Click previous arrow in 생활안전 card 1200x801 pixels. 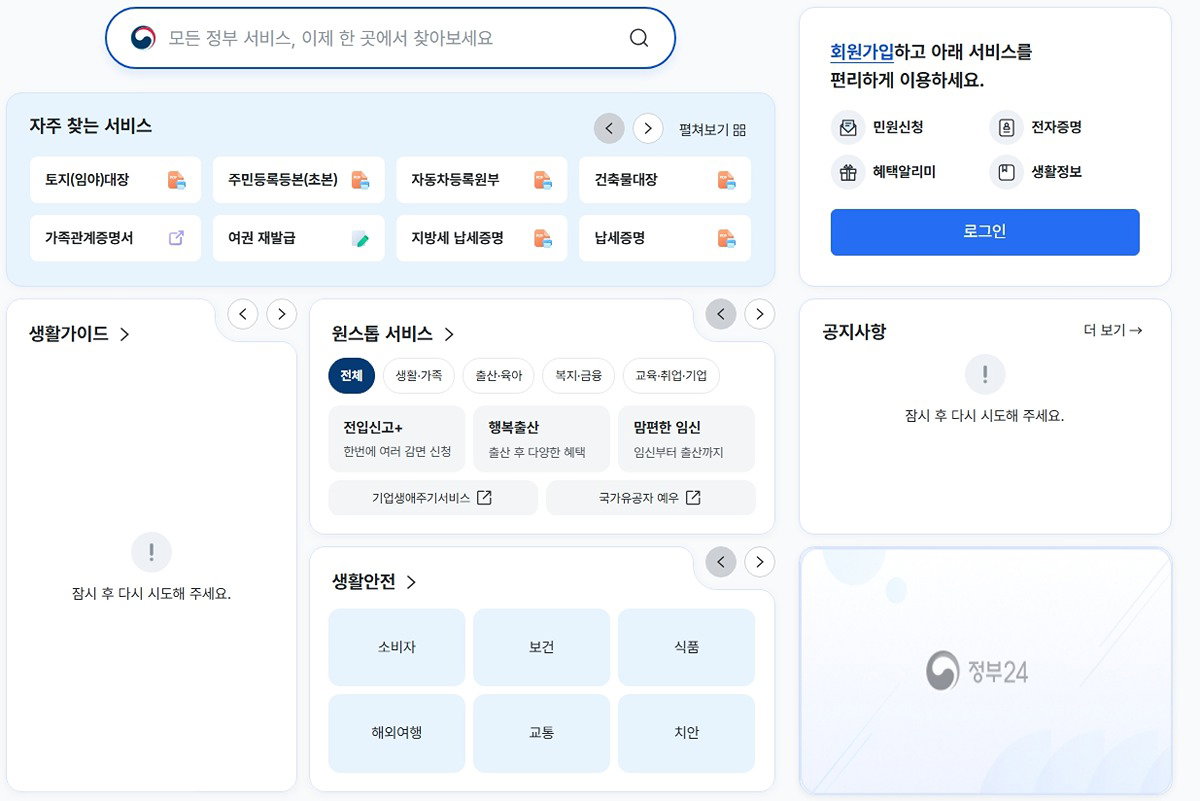coord(721,562)
